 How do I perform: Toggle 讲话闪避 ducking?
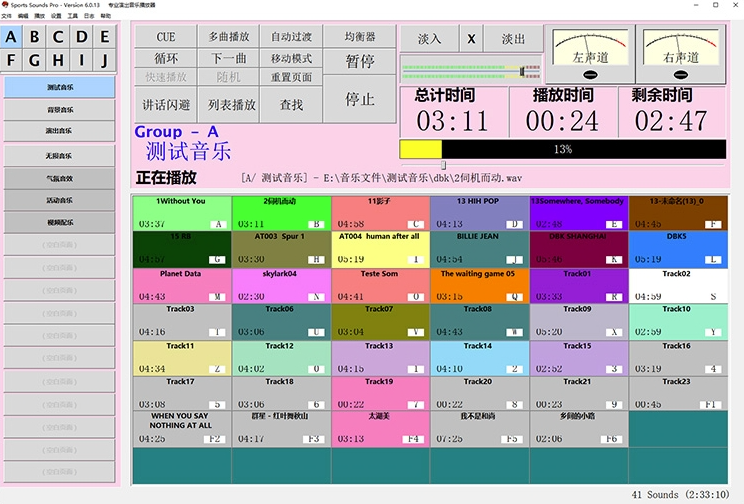pyautogui.click(x=166, y=104)
